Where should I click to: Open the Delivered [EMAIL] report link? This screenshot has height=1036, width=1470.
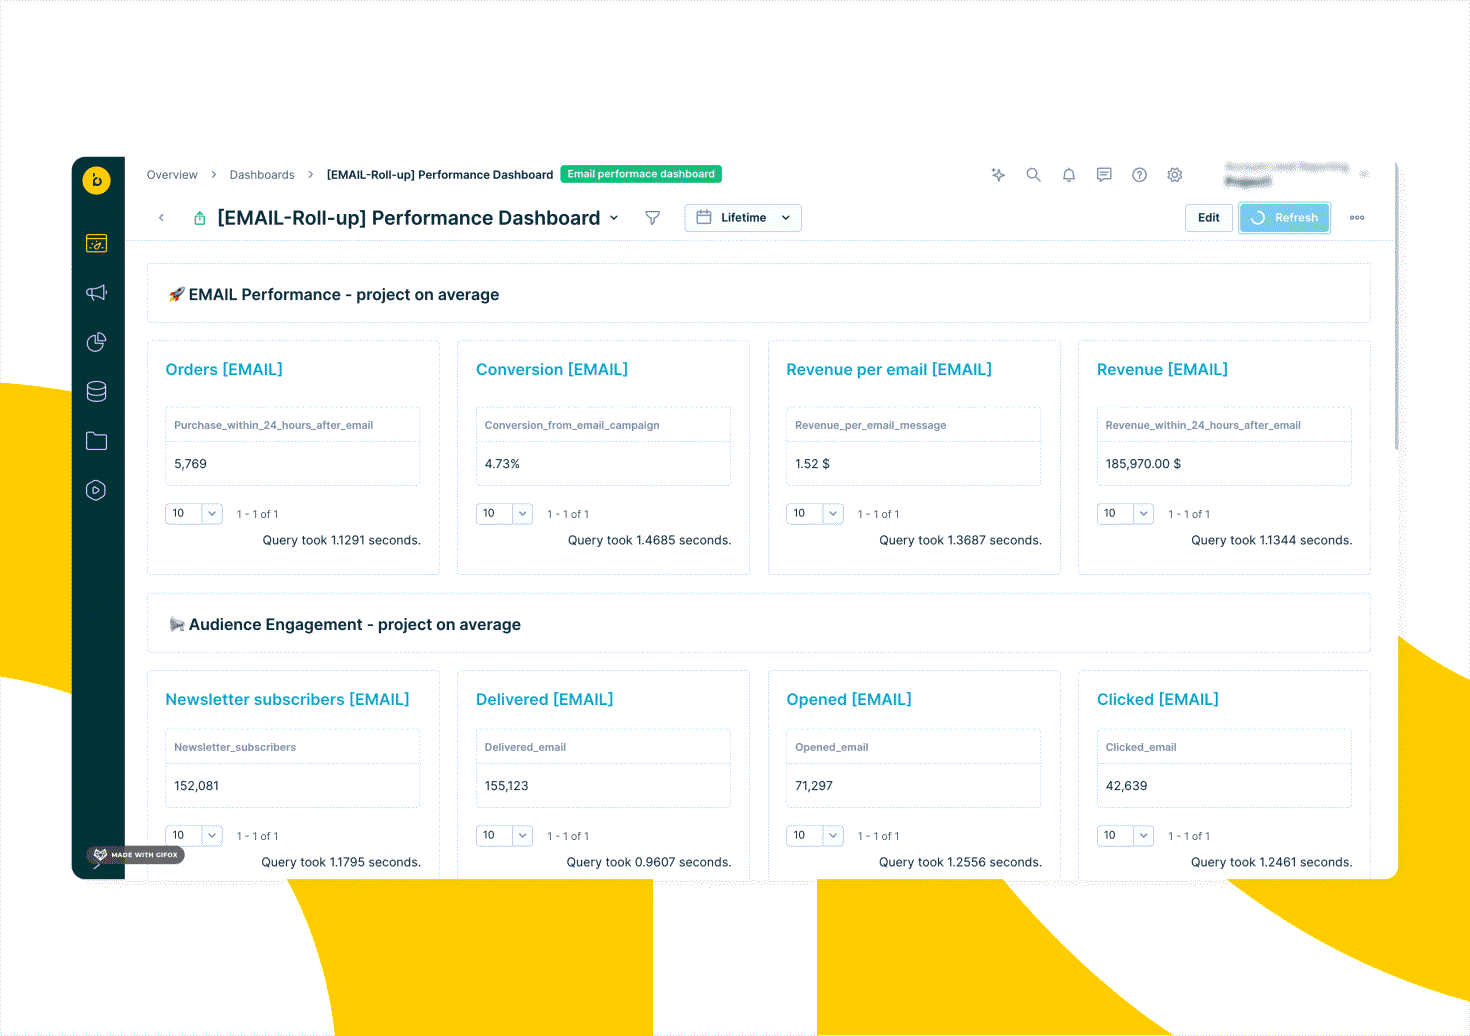click(x=544, y=700)
